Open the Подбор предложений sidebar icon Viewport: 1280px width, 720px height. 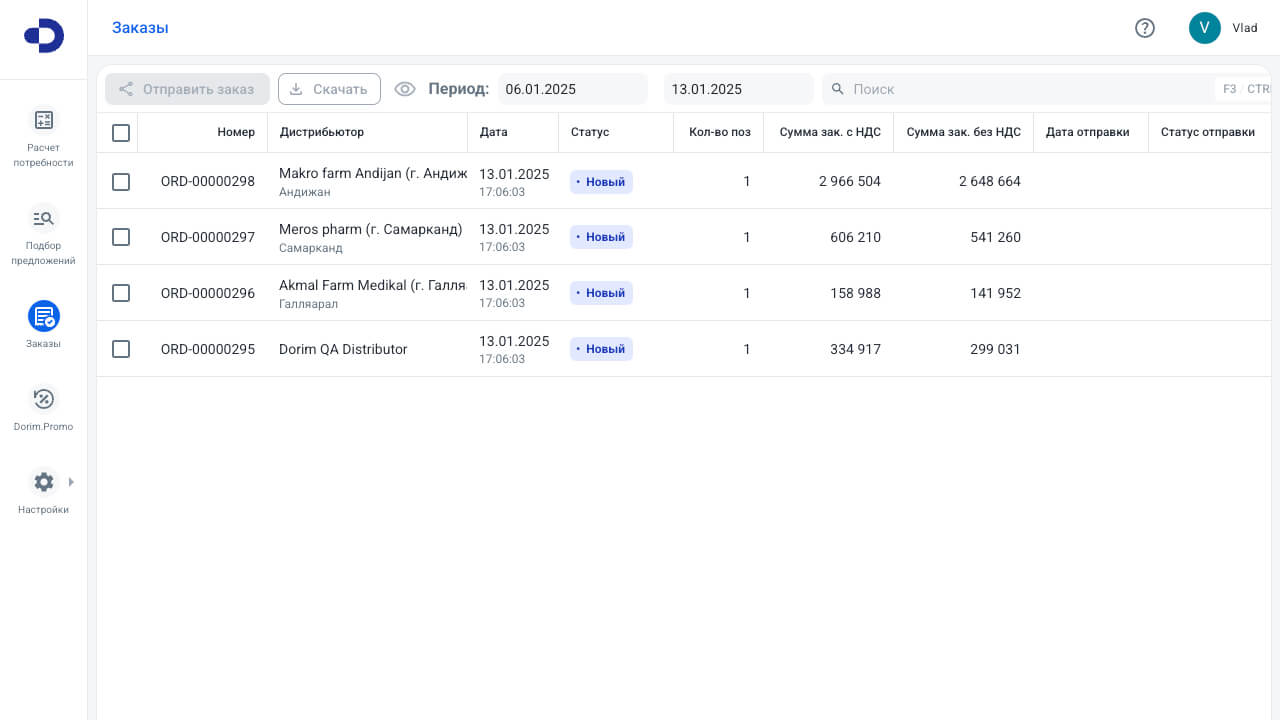pos(44,218)
